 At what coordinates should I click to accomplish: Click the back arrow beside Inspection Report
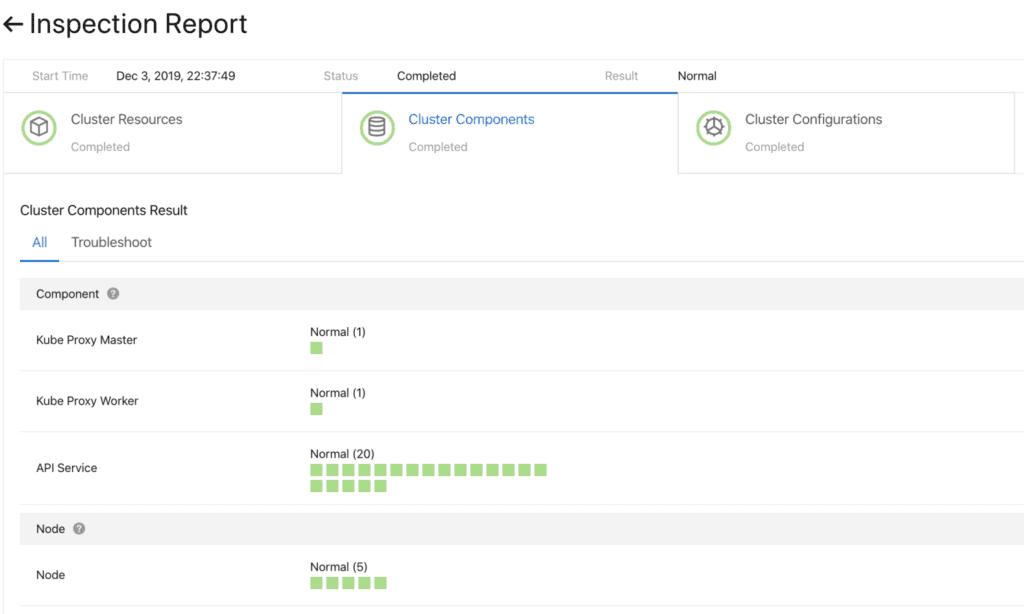pos(13,25)
